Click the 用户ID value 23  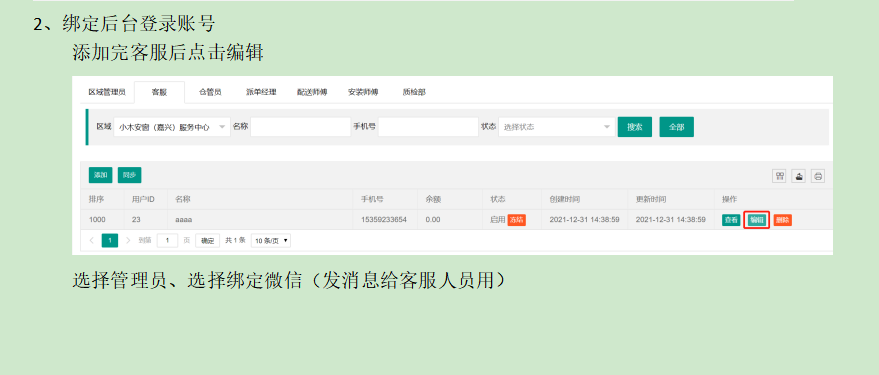coord(136,220)
